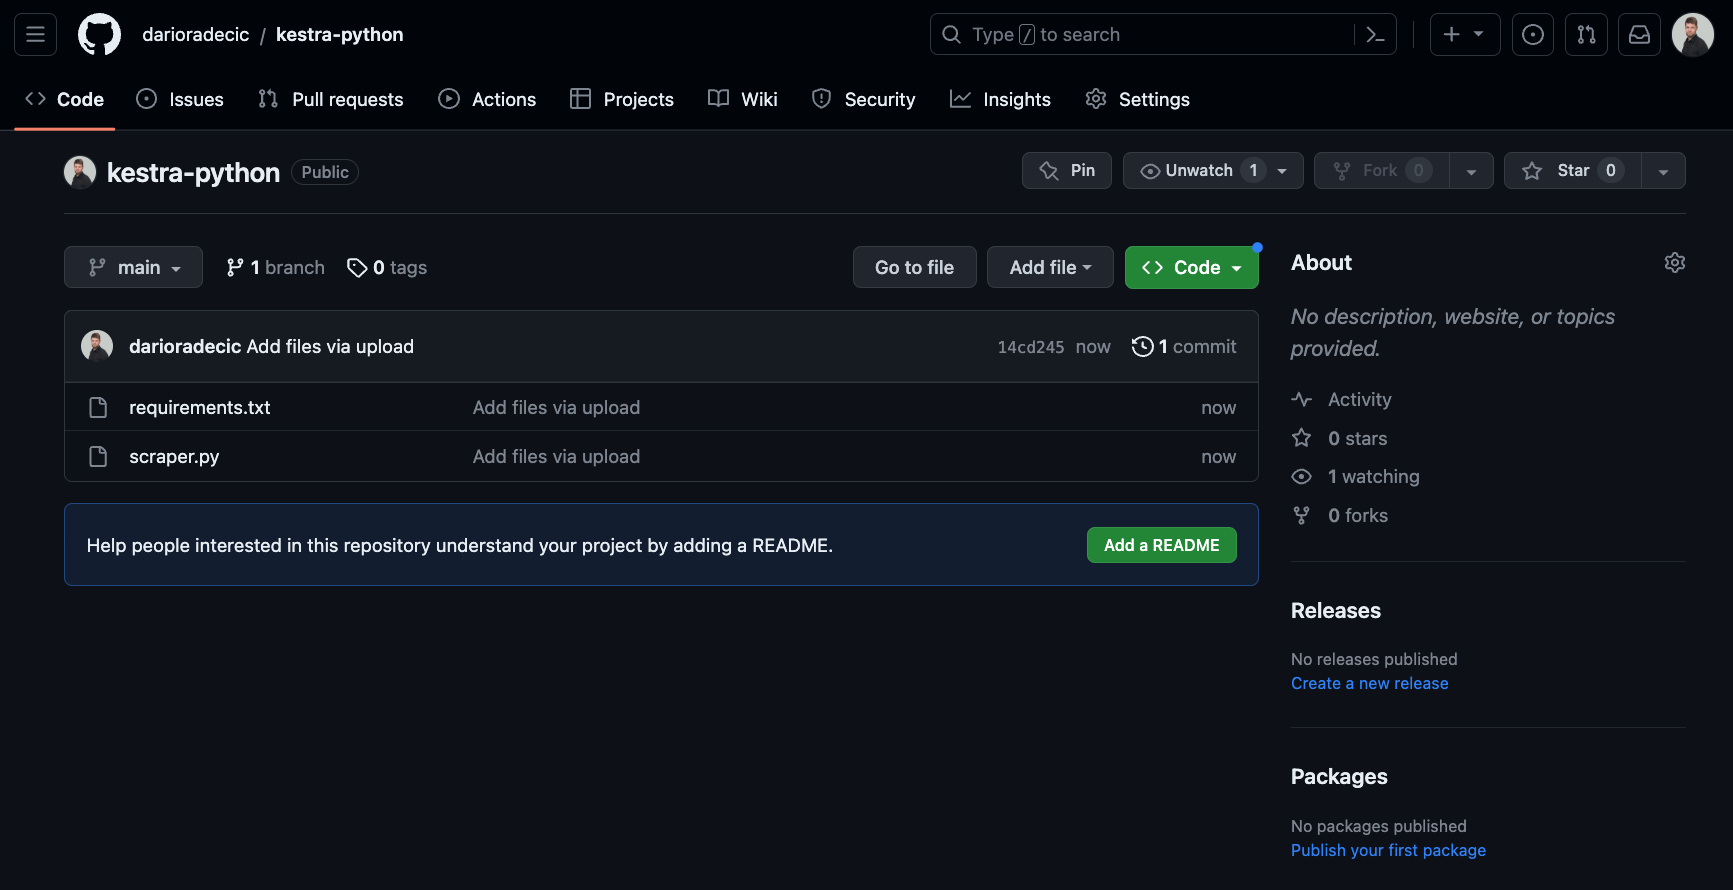The image size is (1733, 890).
Task: Open the Actions tab
Action: click(x=487, y=99)
